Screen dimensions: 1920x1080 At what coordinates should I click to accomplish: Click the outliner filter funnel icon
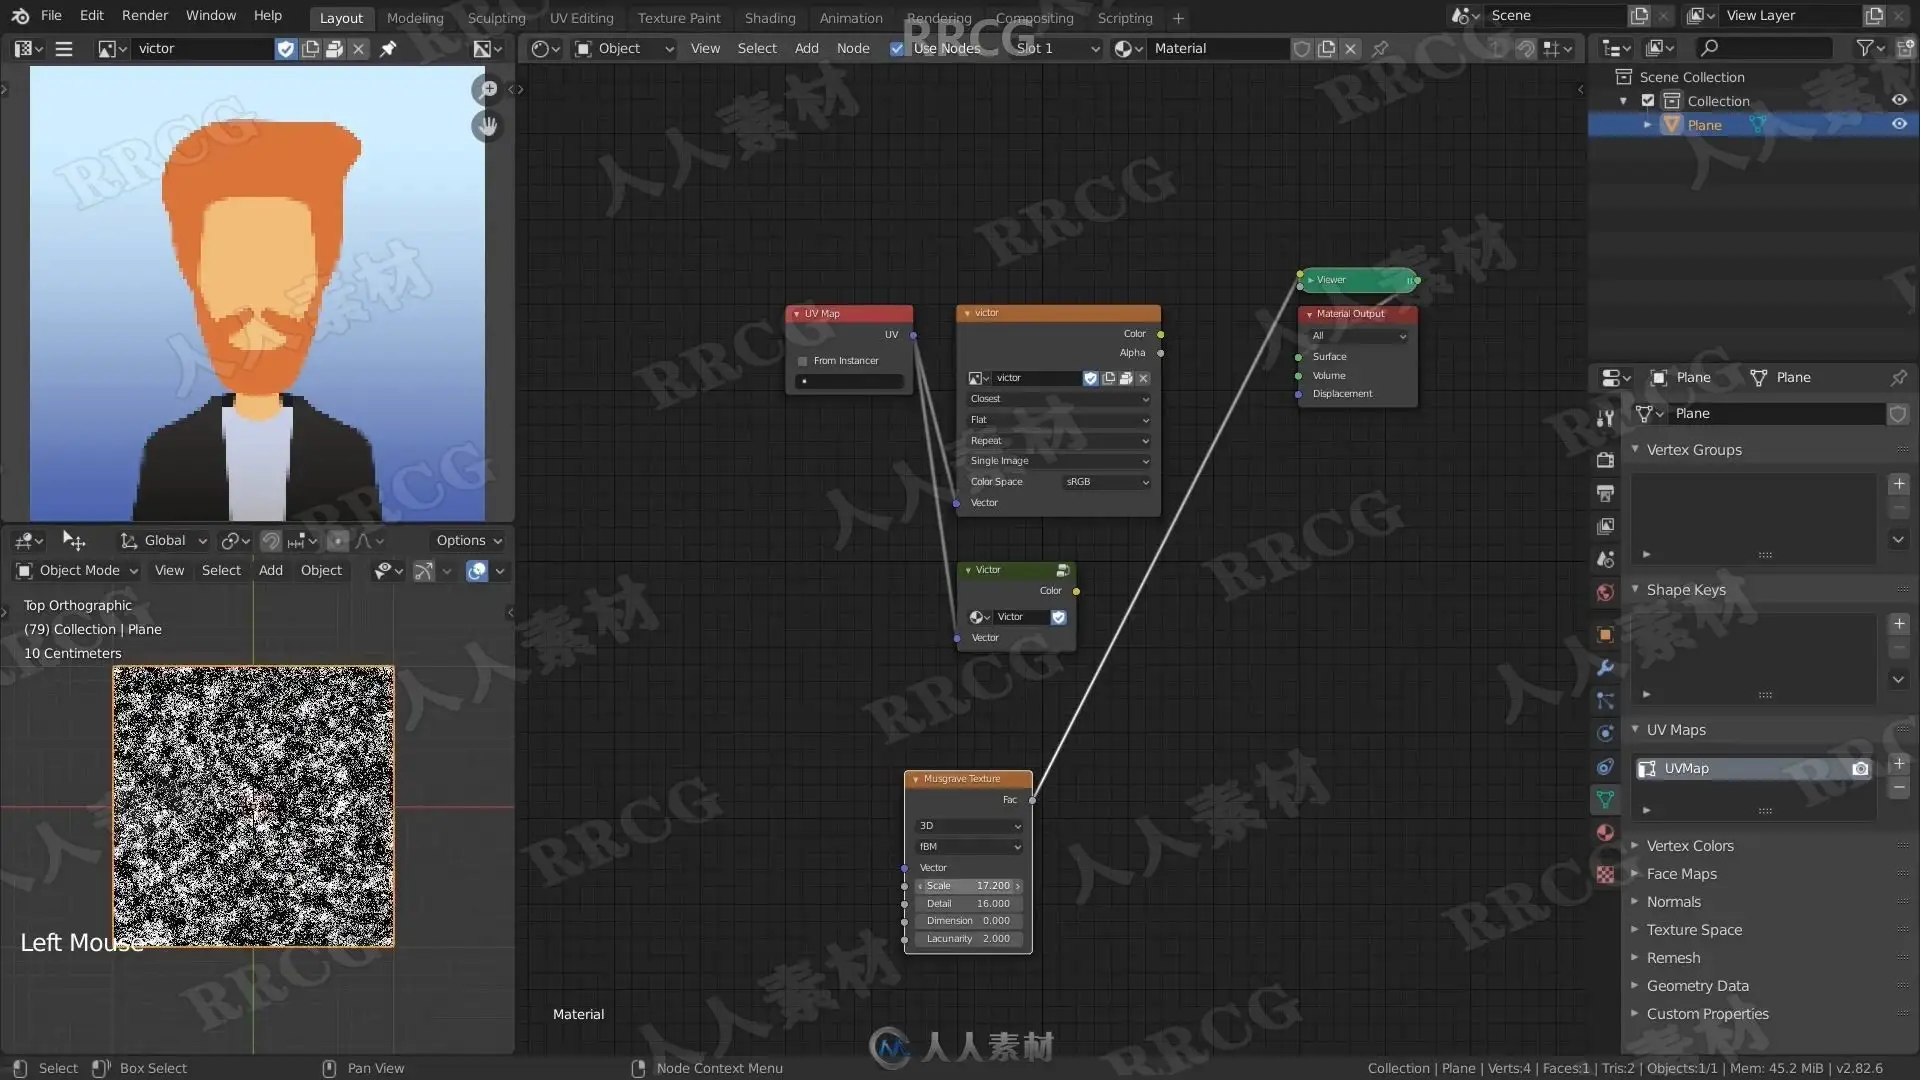1865,48
